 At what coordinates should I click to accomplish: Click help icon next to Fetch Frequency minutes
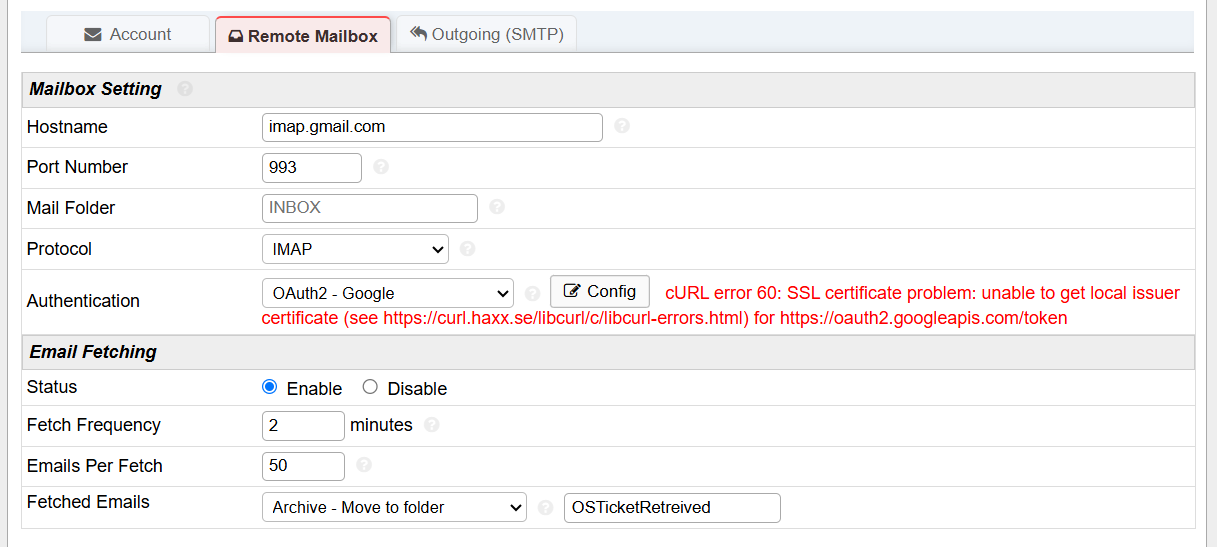[x=431, y=425]
